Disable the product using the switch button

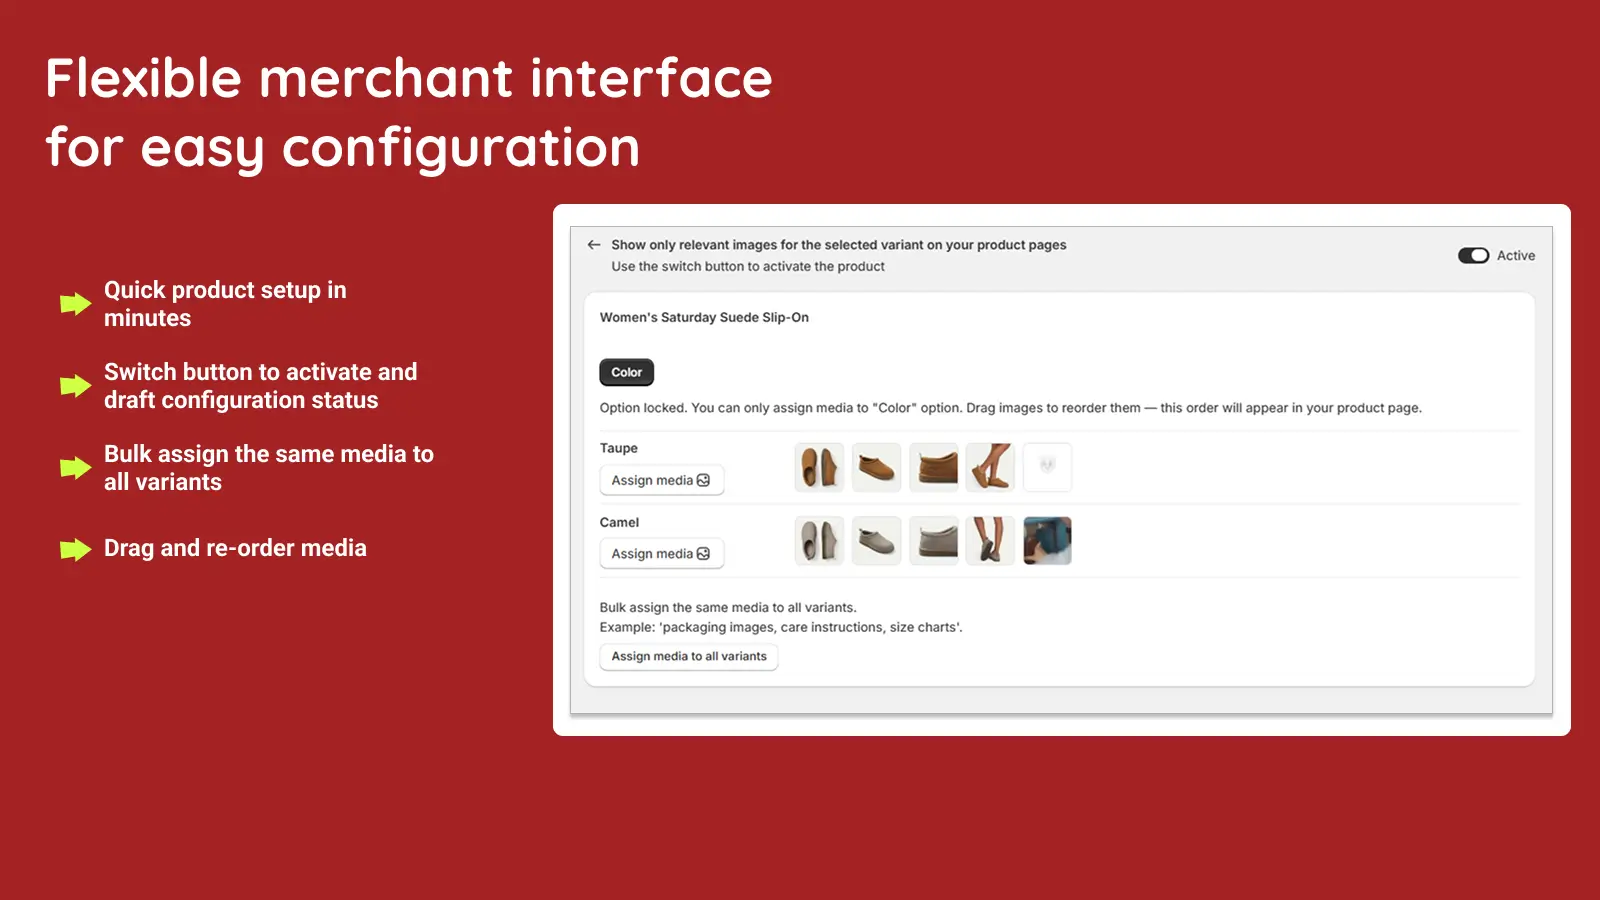point(1472,255)
